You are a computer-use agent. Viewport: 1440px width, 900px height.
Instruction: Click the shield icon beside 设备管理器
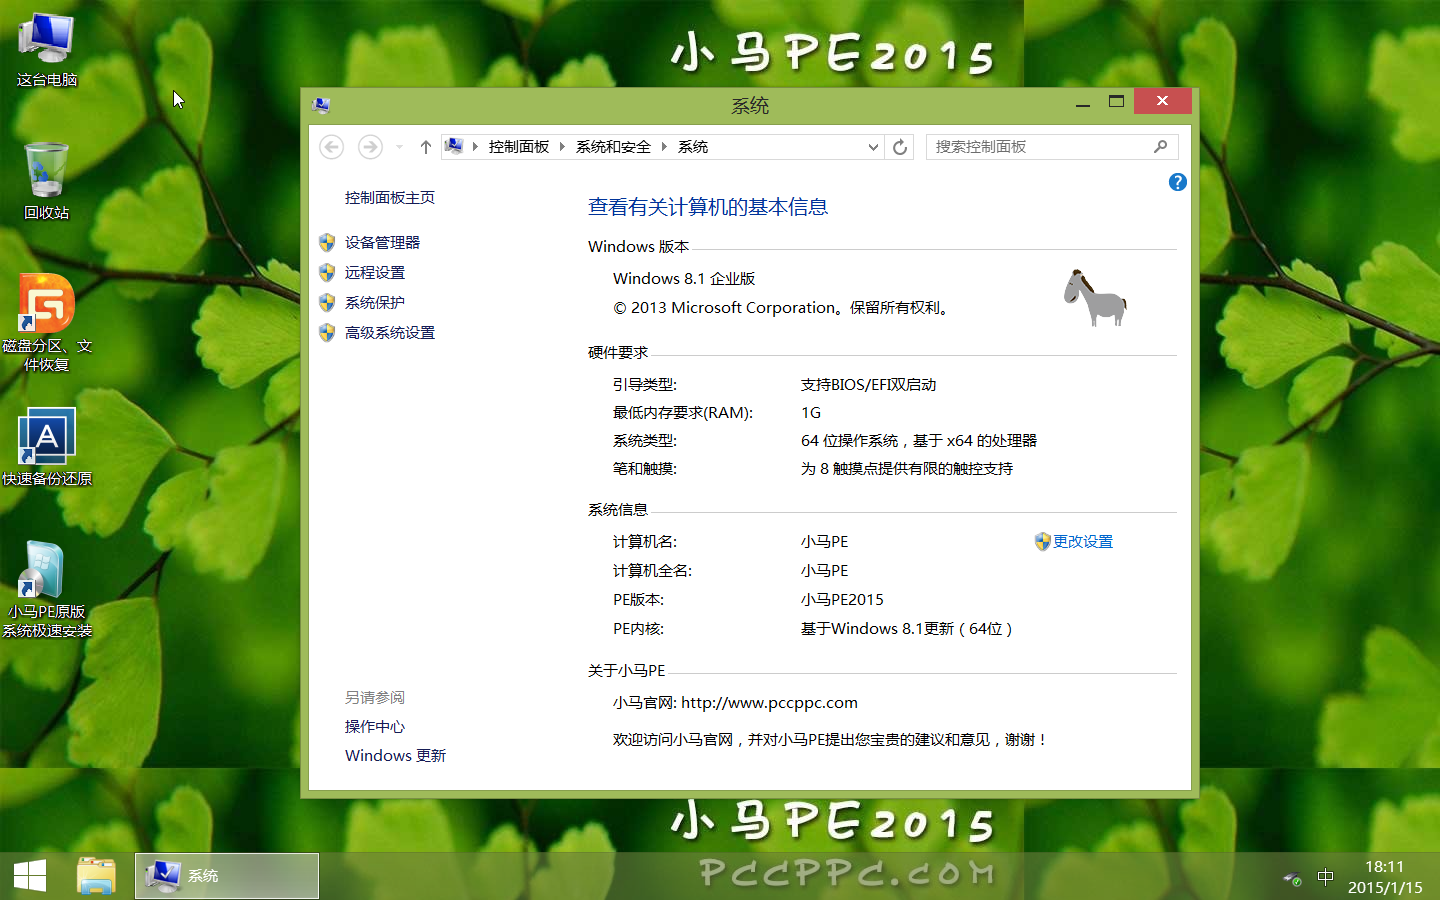(x=327, y=242)
